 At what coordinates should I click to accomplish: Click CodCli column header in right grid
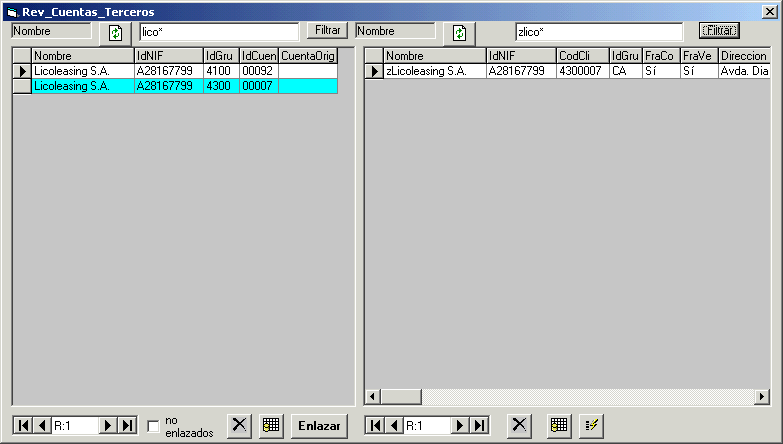point(582,56)
